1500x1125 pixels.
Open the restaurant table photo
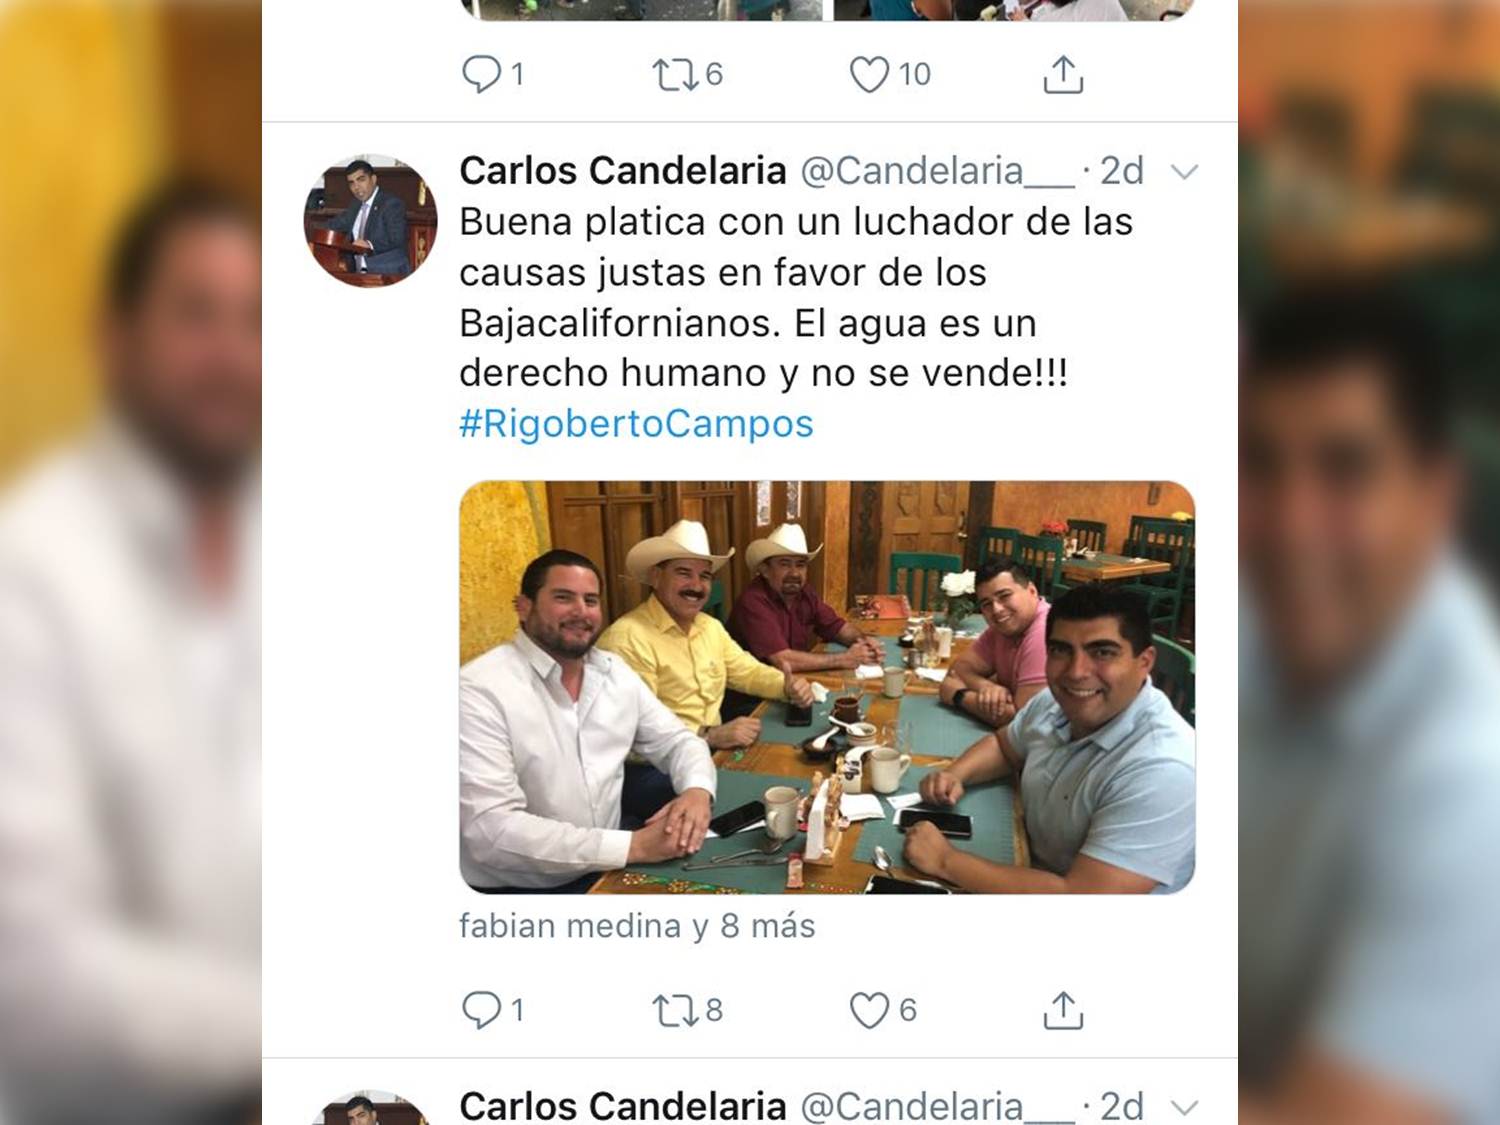point(827,687)
